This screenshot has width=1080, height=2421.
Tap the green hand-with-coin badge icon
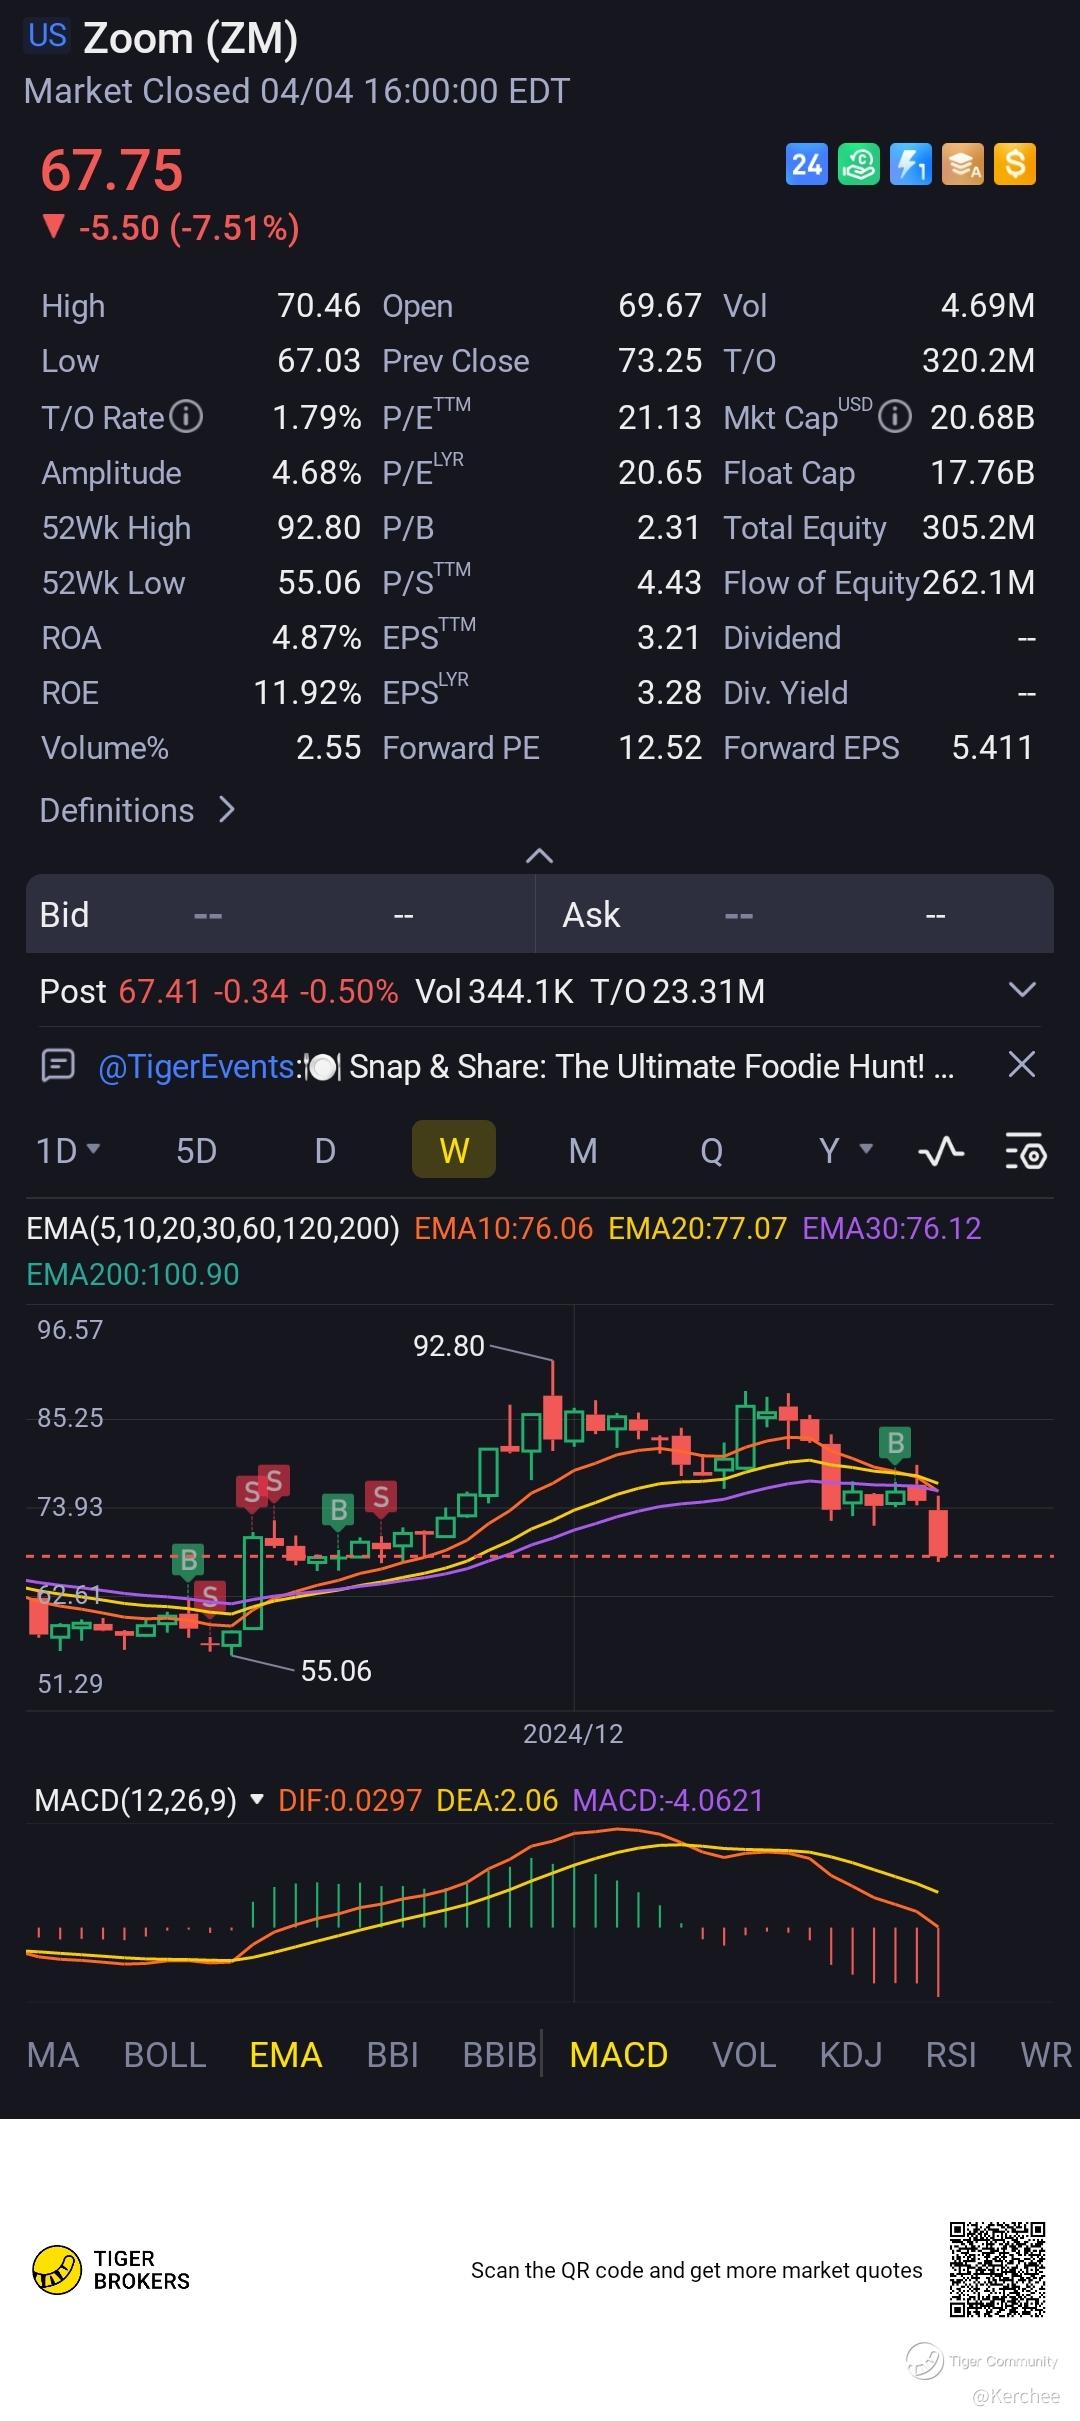pyautogui.click(x=859, y=164)
